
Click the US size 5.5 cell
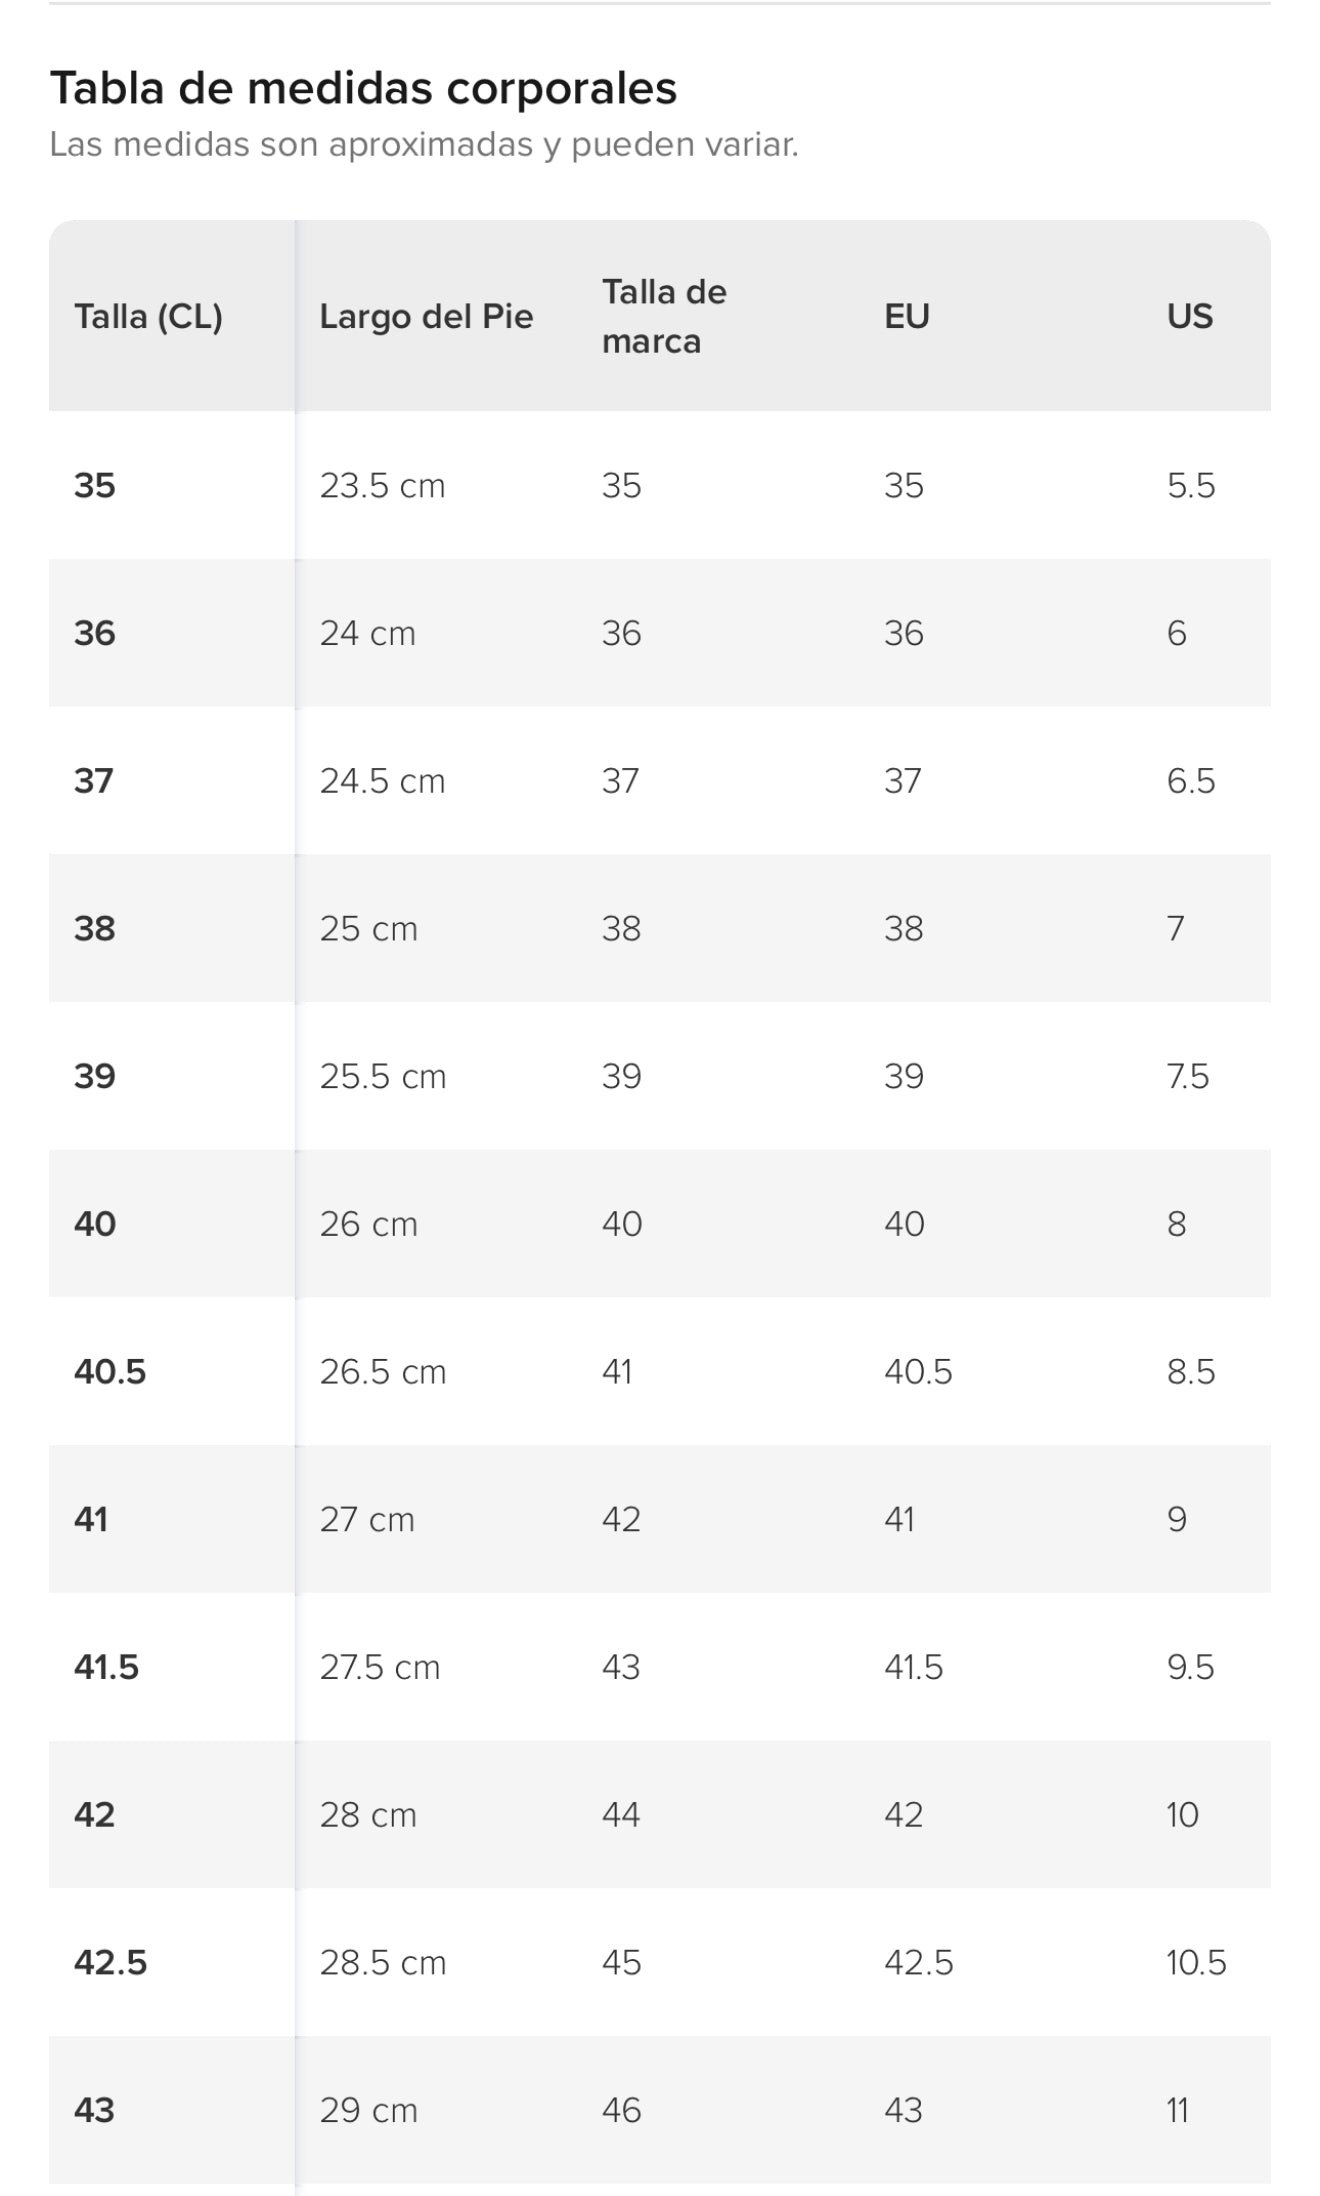(1190, 486)
